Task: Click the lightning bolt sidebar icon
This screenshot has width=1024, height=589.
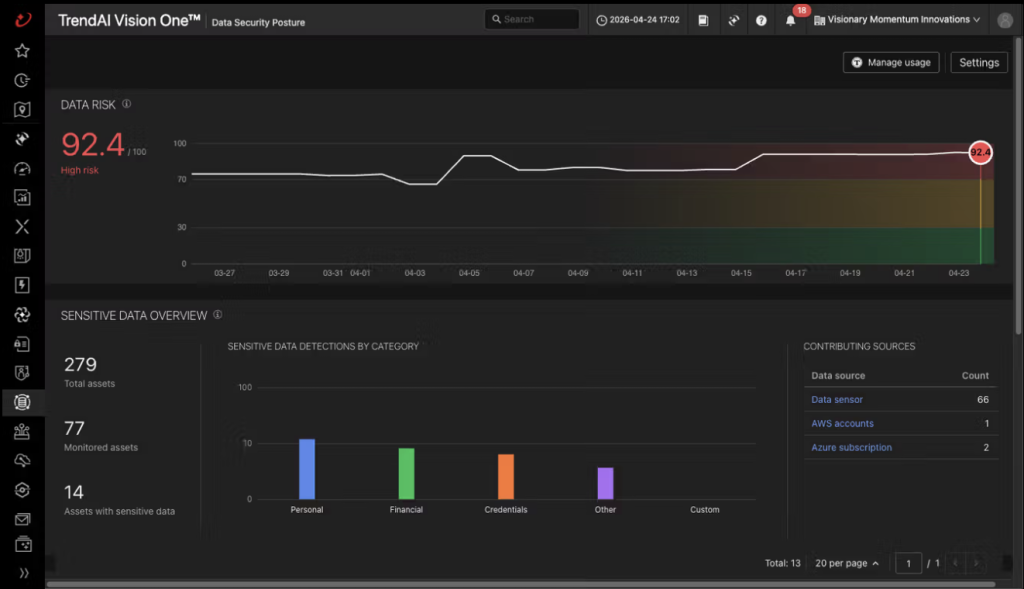Action: (22, 285)
